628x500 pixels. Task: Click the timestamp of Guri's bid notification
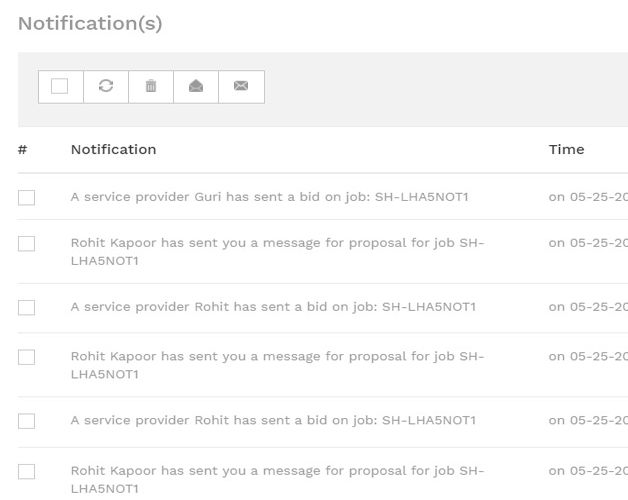pos(587,196)
